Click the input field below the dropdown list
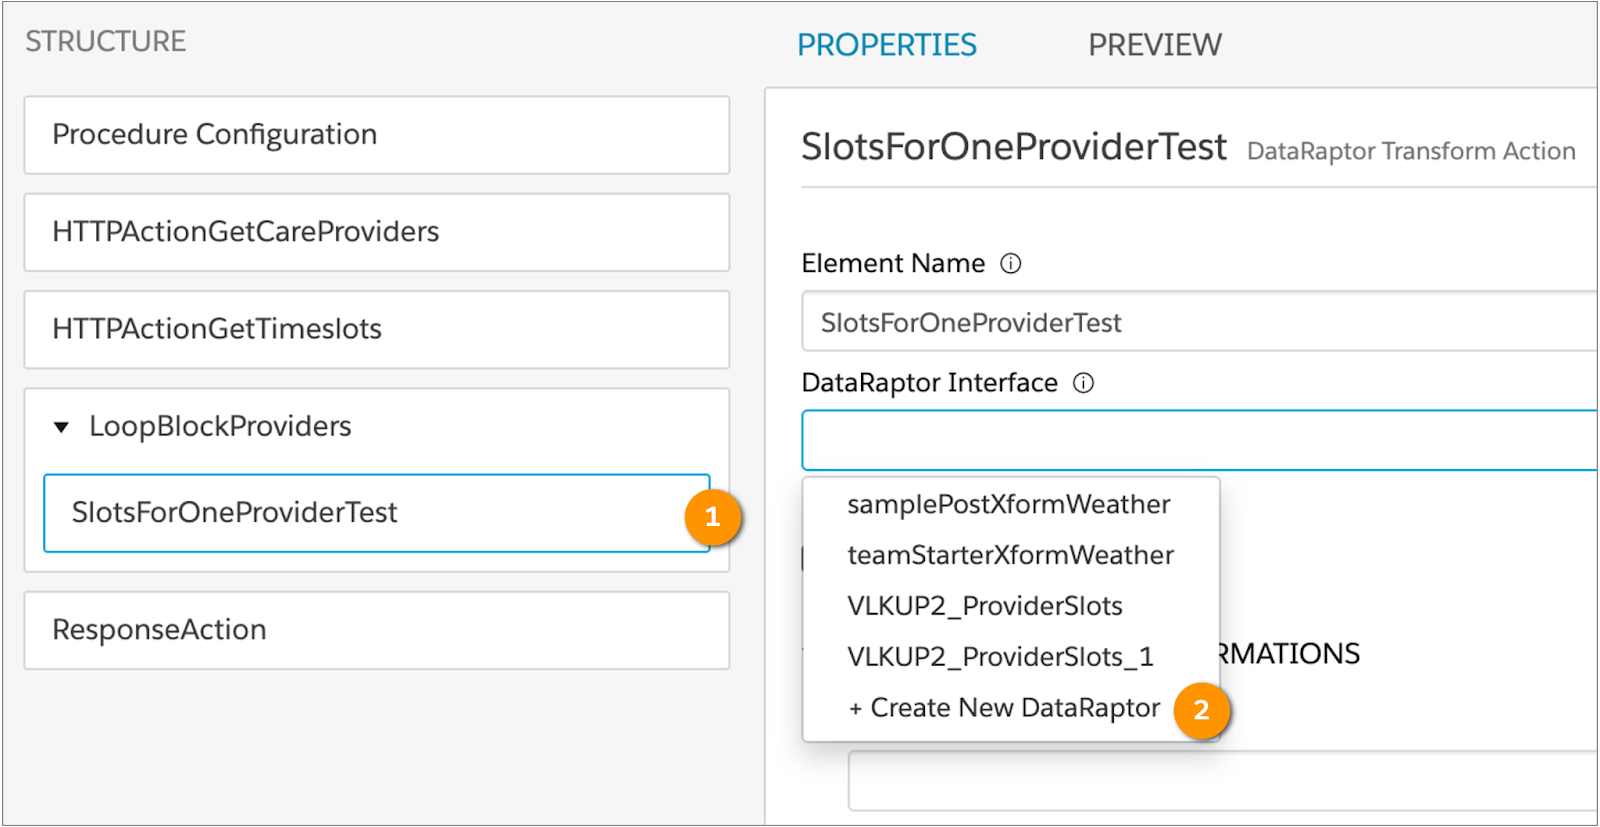This screenshot has width=1600, height=827. tap(1222, 782)
